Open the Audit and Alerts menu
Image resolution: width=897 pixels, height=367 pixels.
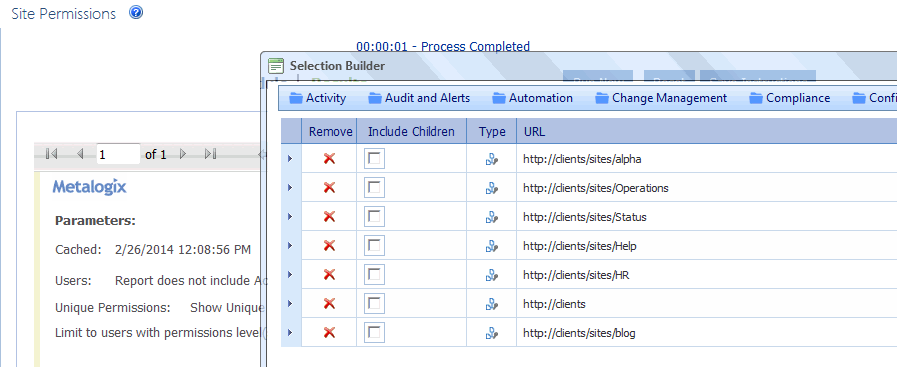click(x=419, y=98)
